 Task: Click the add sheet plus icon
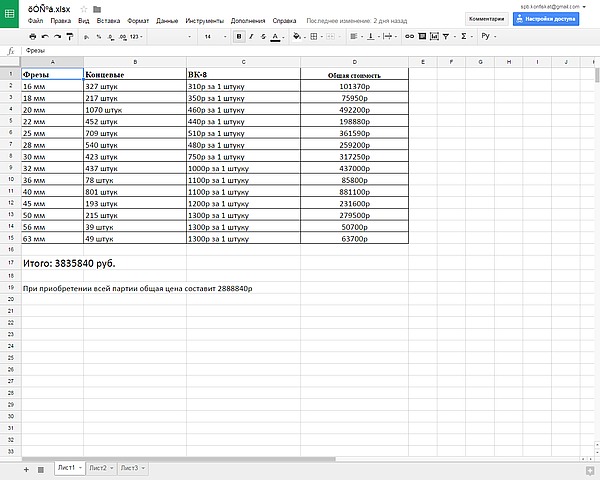26,468
